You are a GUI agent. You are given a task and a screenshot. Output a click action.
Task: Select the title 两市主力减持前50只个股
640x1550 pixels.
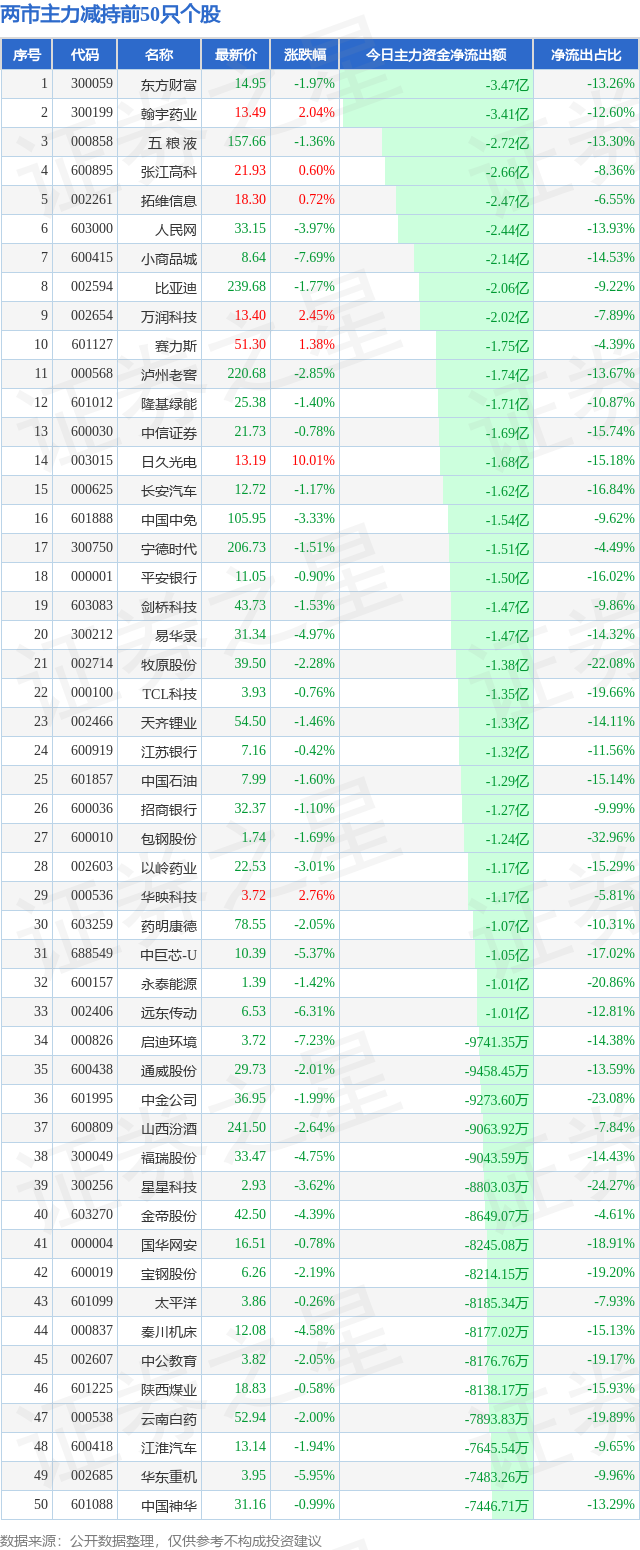(111, 15)
